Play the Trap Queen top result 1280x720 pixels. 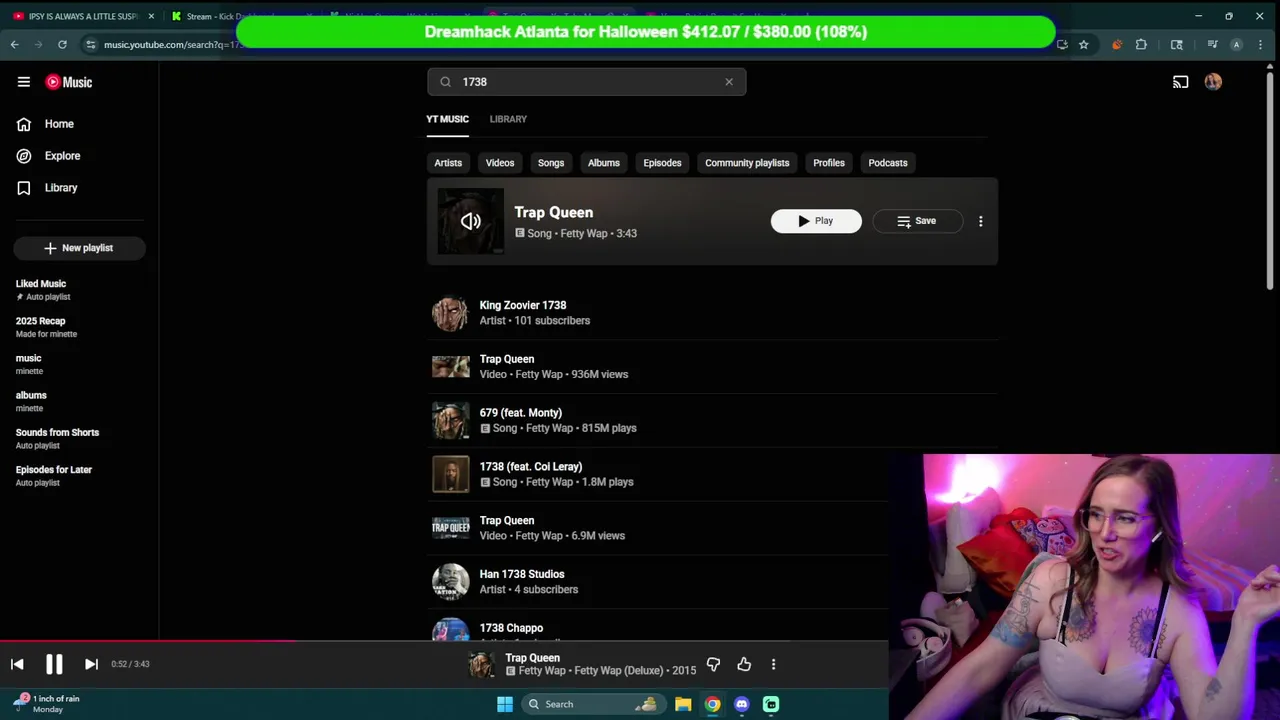pos(816,221)
